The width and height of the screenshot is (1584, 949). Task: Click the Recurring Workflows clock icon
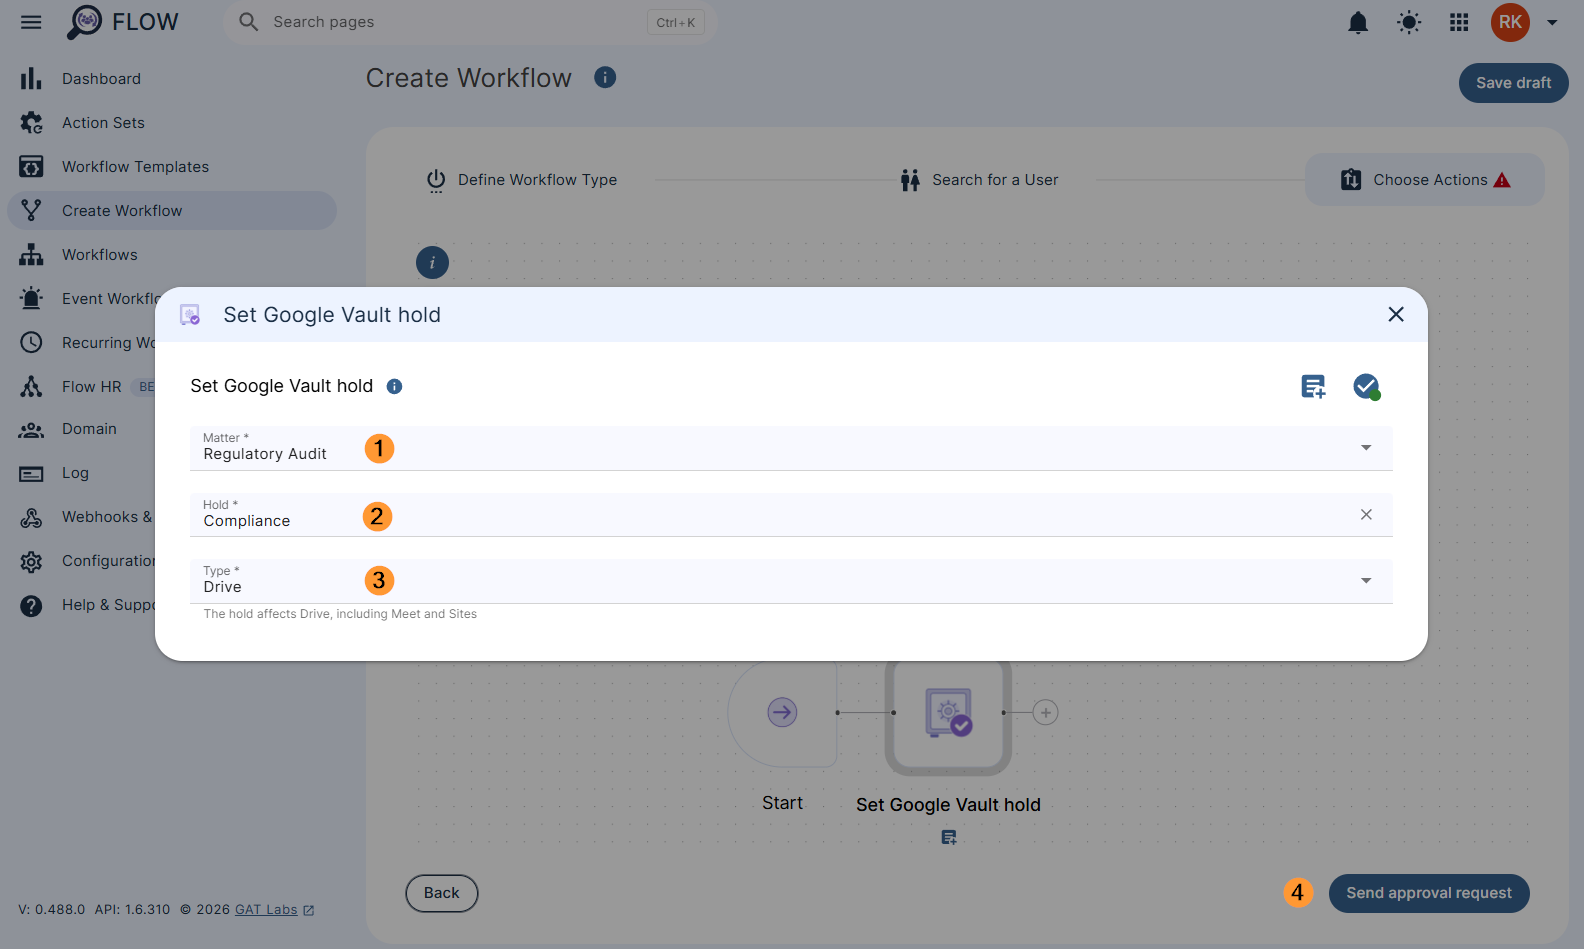(31, 343)
